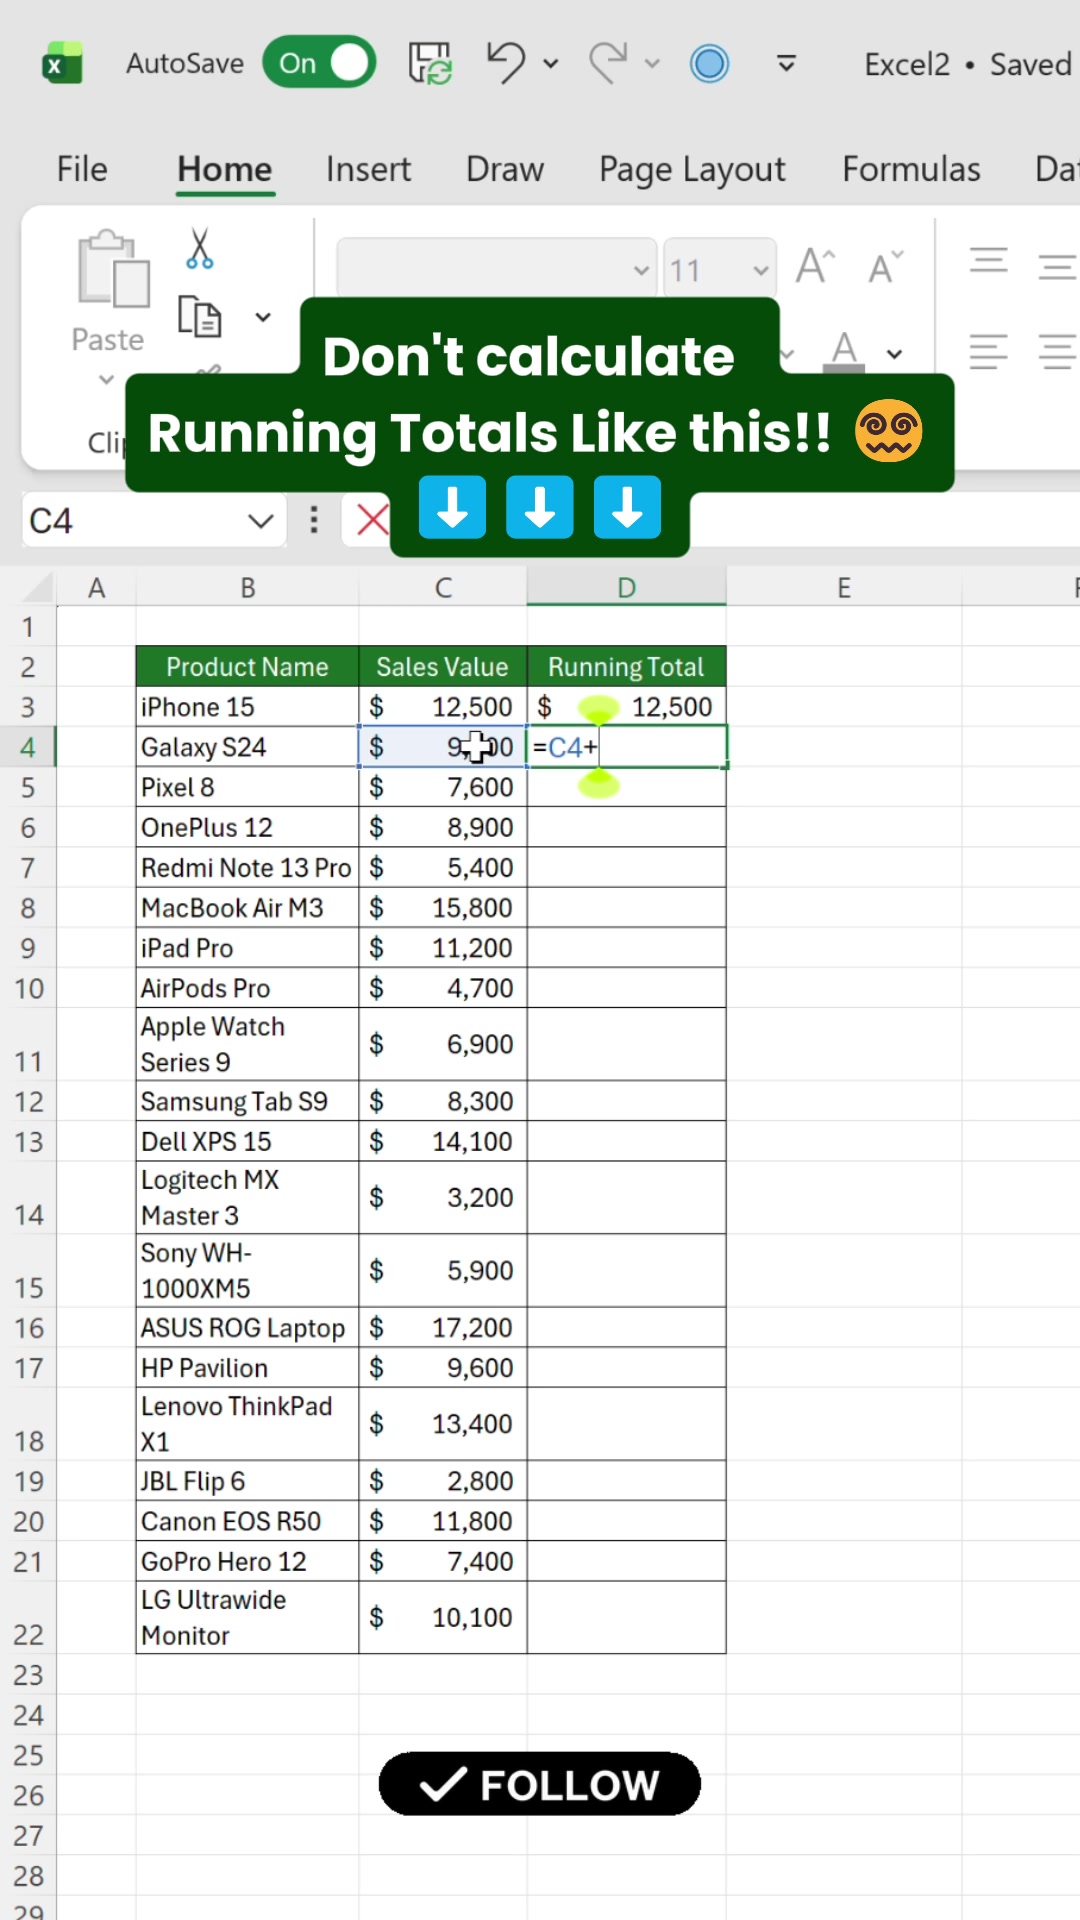Open the Undo history dropdown
1080x1920 pixels.
(551, 64)
